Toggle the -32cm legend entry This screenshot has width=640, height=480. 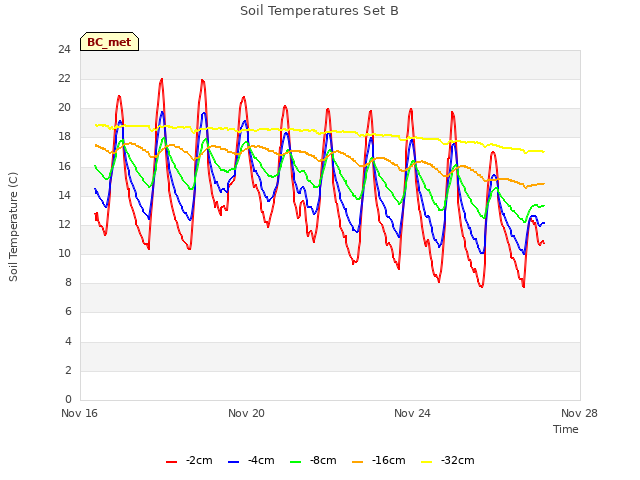click(448, 460)
